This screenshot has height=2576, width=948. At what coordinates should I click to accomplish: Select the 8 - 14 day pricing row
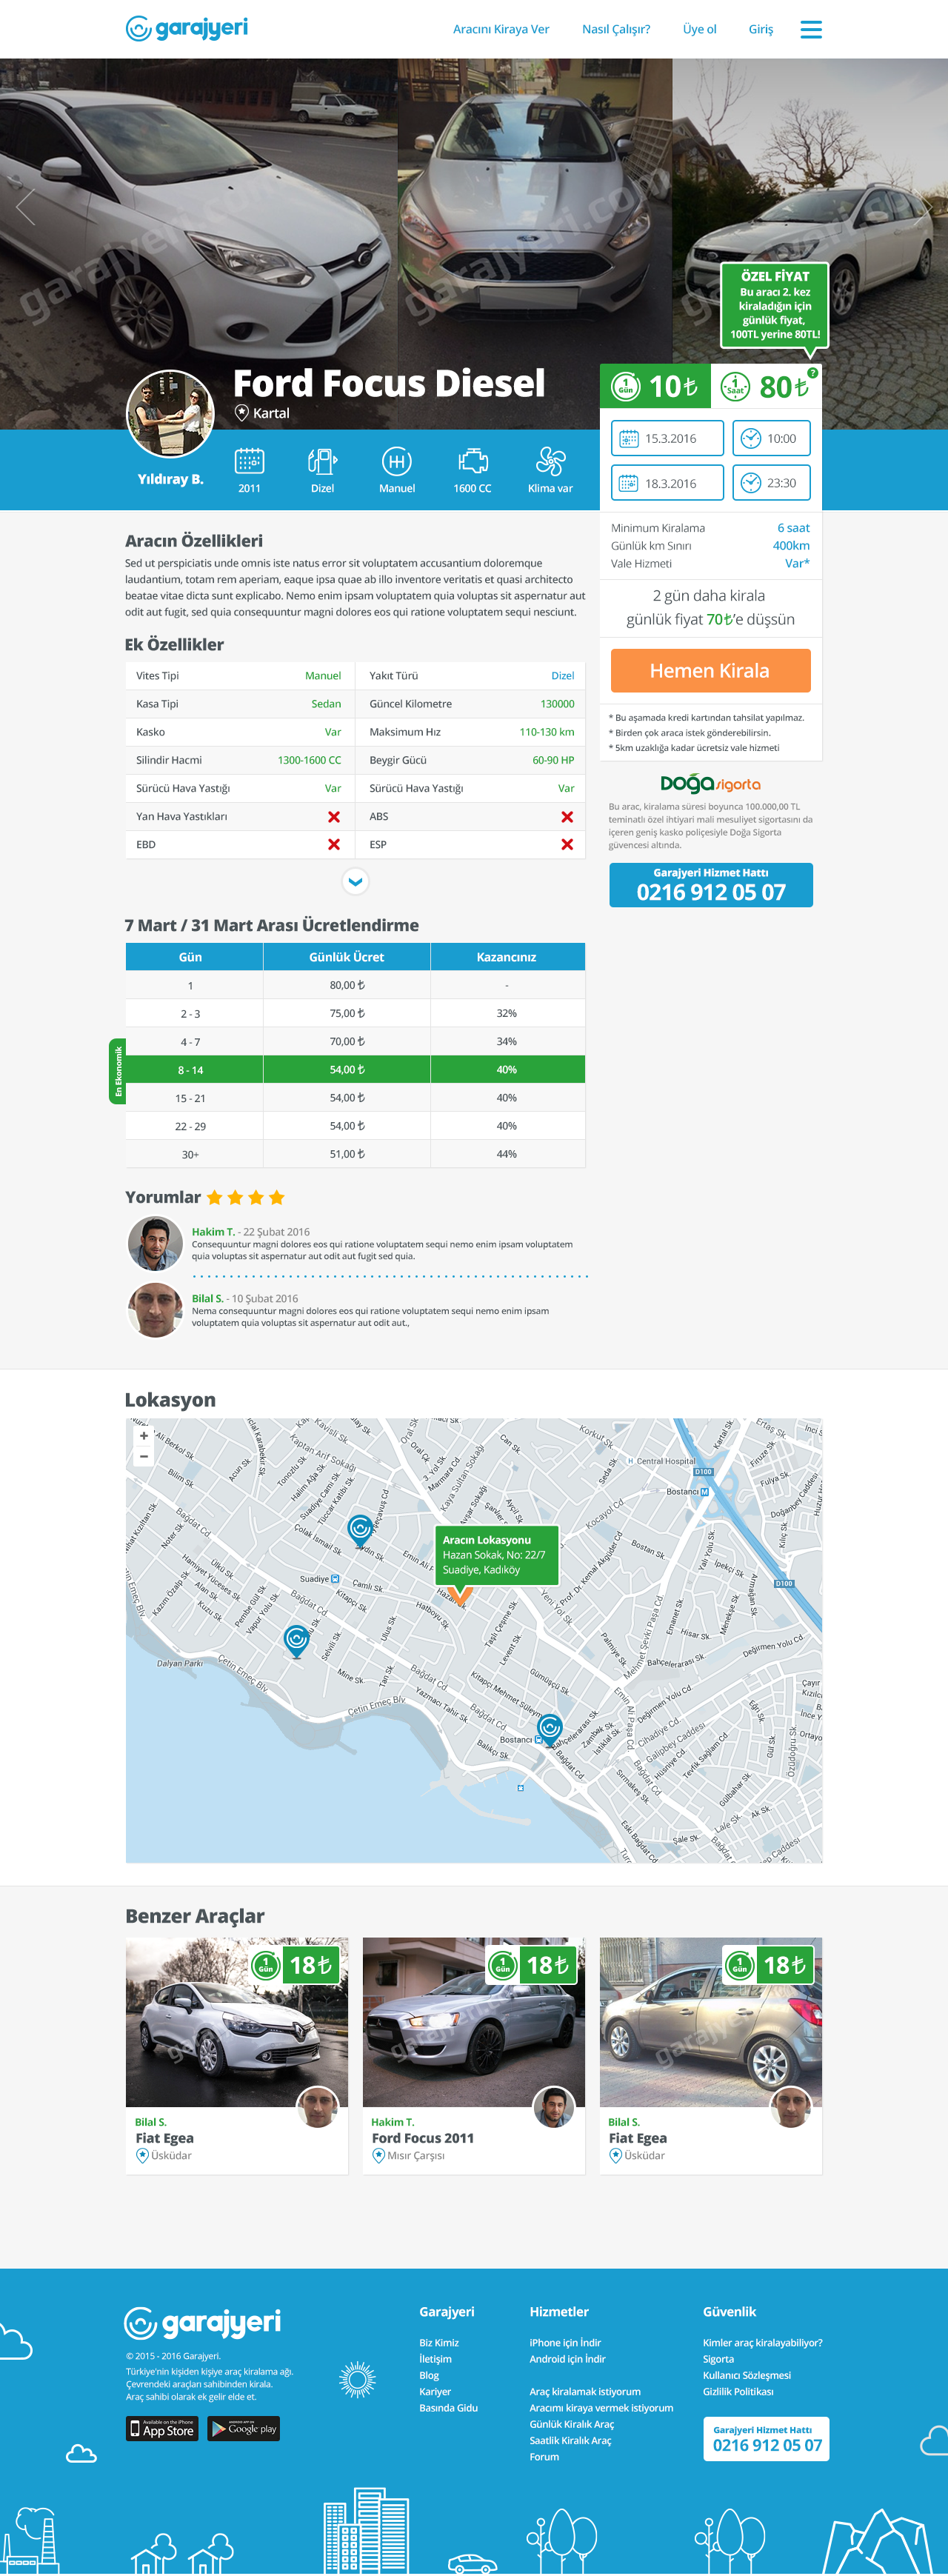(355, 1069)
